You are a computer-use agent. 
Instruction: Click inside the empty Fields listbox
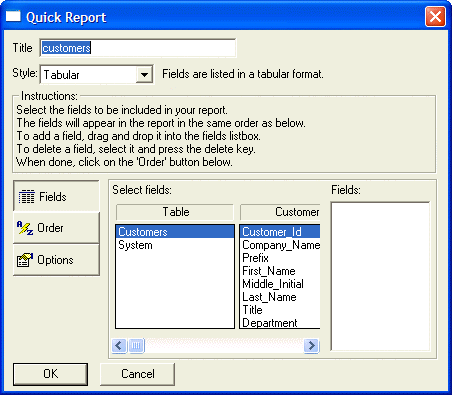[x=380, y=276]
